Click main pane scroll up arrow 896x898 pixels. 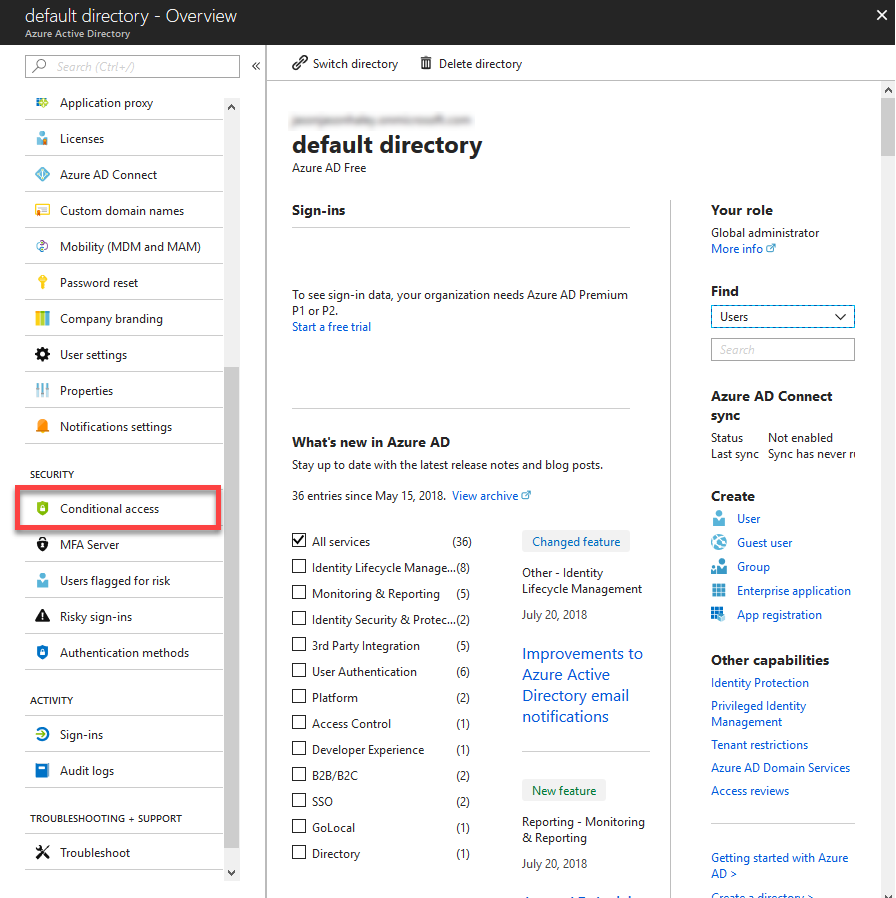[x=888, y=90]
